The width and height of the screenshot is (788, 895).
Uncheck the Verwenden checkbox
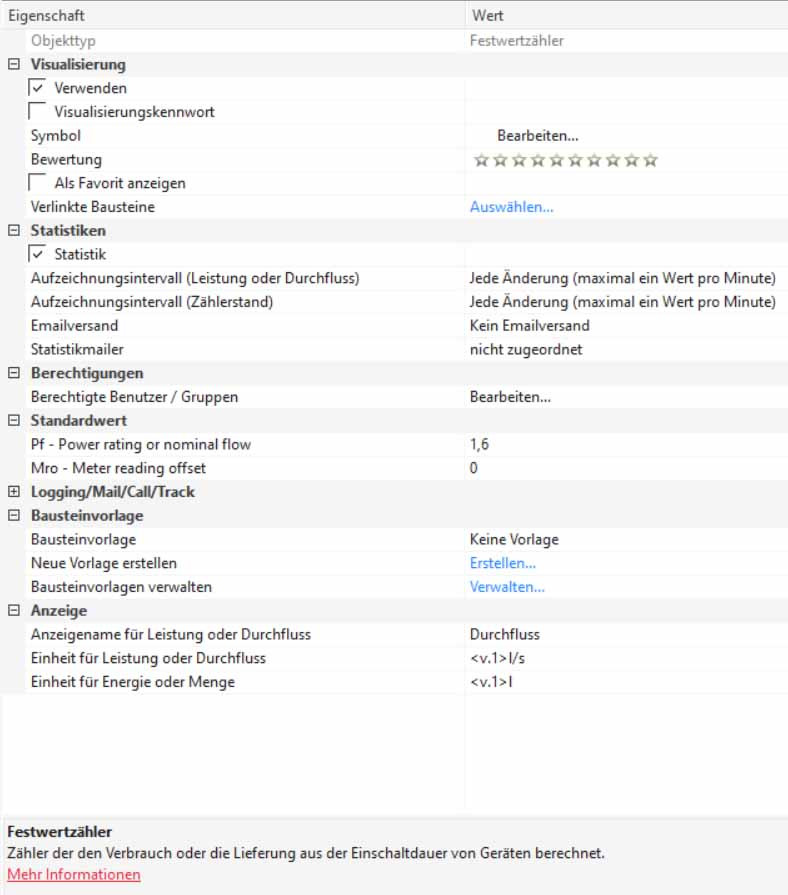point(38,88)
